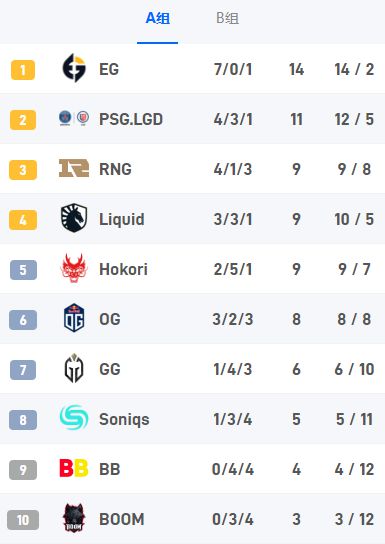
Task: Open the PSG.LGD team logo
Action: point(74,118)
